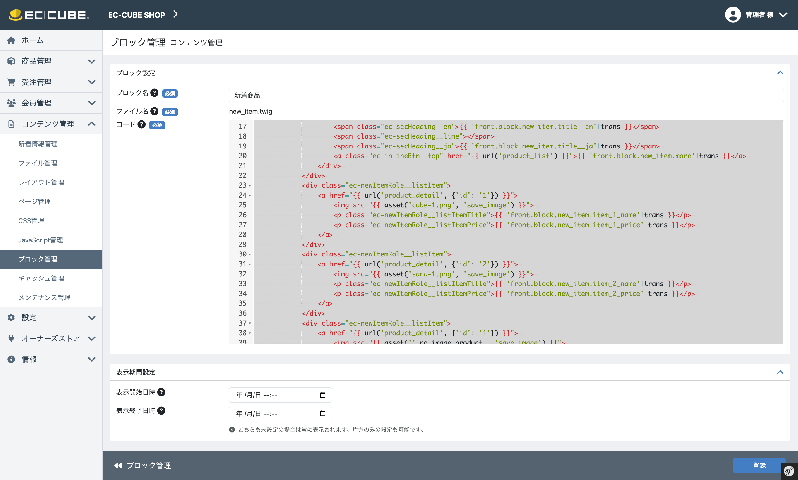
Task: Click the help icon beside コード
Action: (x=141, y=124)
